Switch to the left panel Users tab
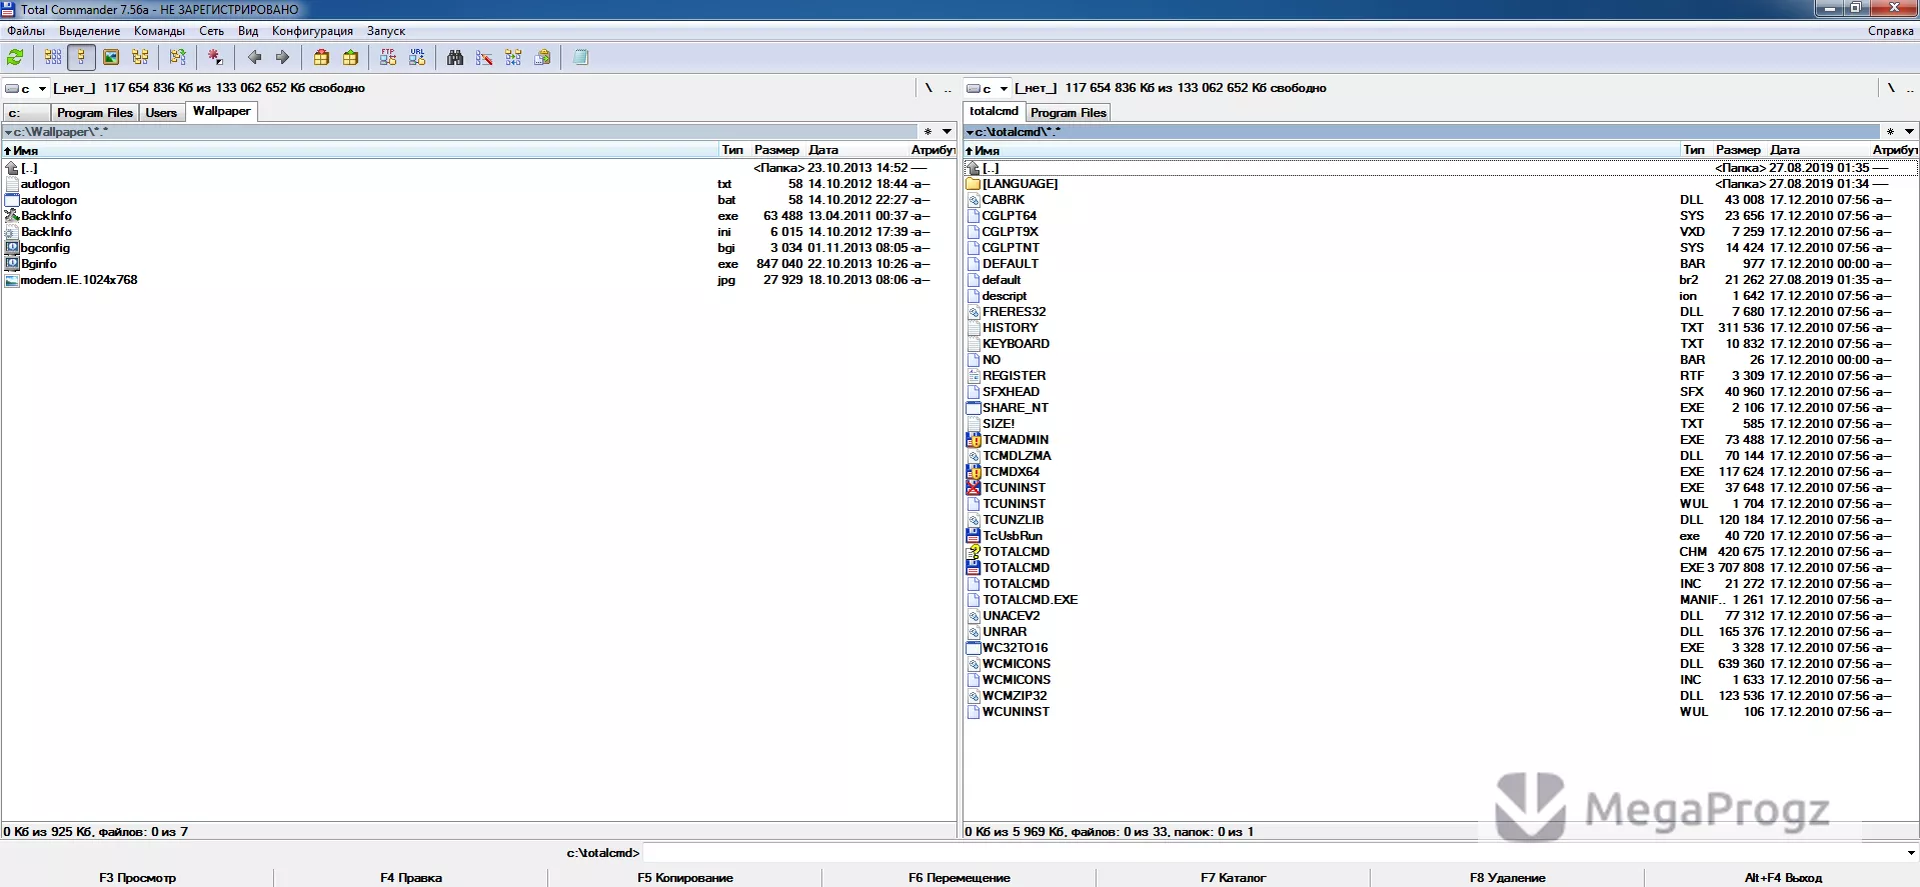Screen dimensions: 1920x887 coord(161,113)
